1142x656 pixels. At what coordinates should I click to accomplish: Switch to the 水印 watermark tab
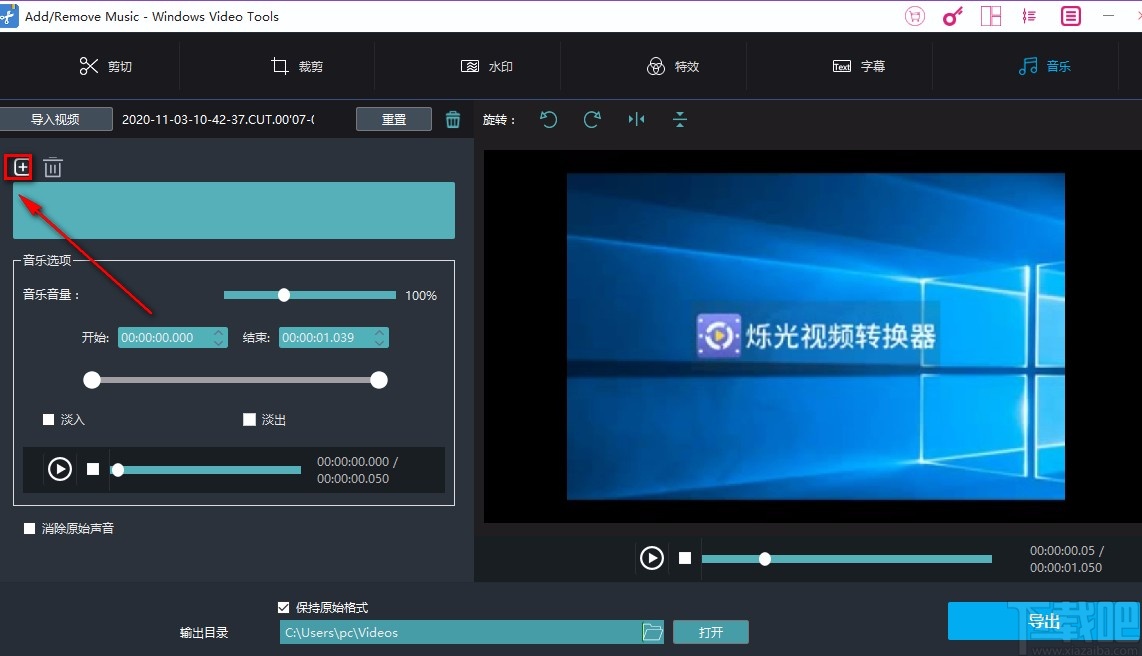487,66
